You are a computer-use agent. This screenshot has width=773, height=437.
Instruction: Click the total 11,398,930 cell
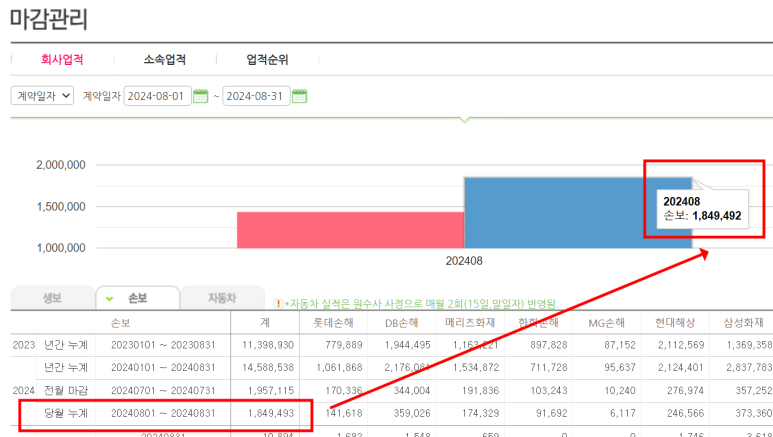268,345
